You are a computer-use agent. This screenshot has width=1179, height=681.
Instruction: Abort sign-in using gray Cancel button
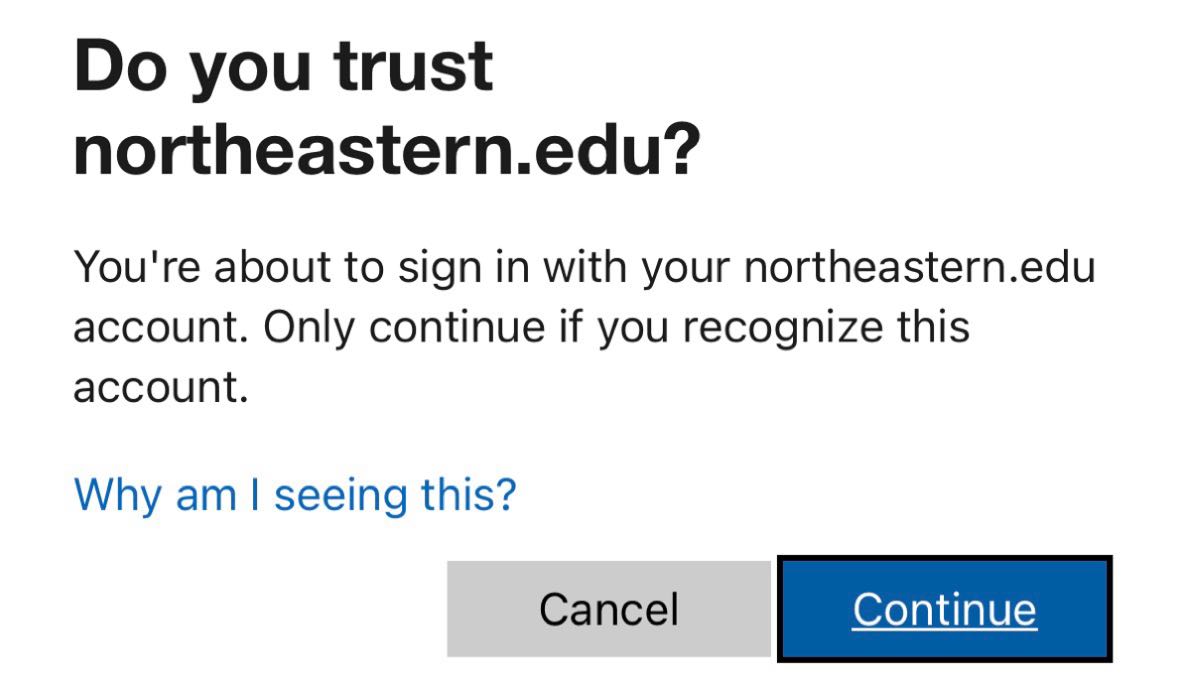point(608,609)
